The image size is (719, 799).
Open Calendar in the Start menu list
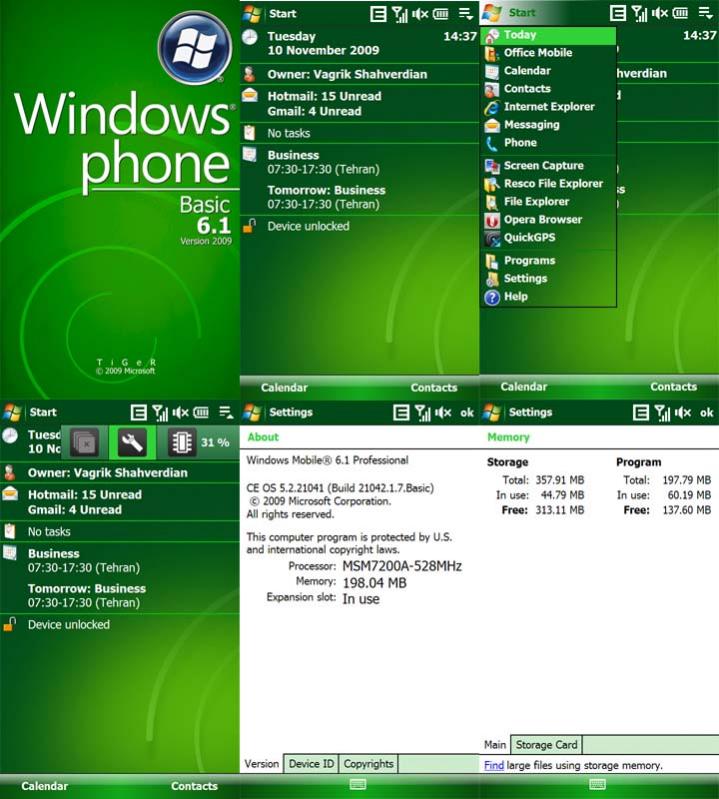point(548,70)
